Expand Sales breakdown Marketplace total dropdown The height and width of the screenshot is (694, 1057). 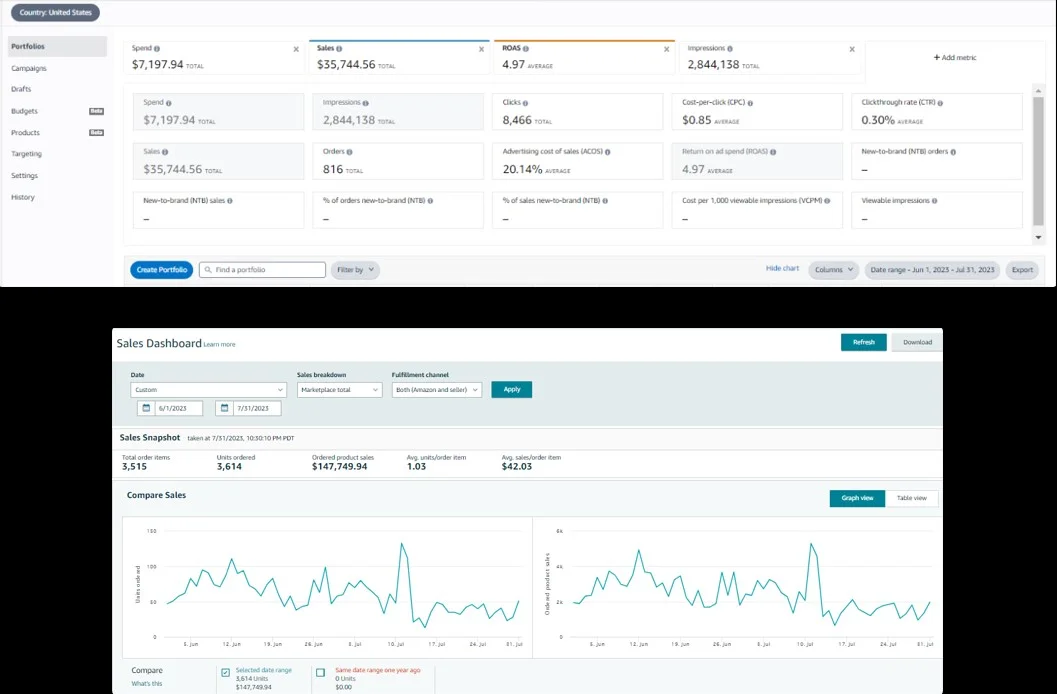340,389
